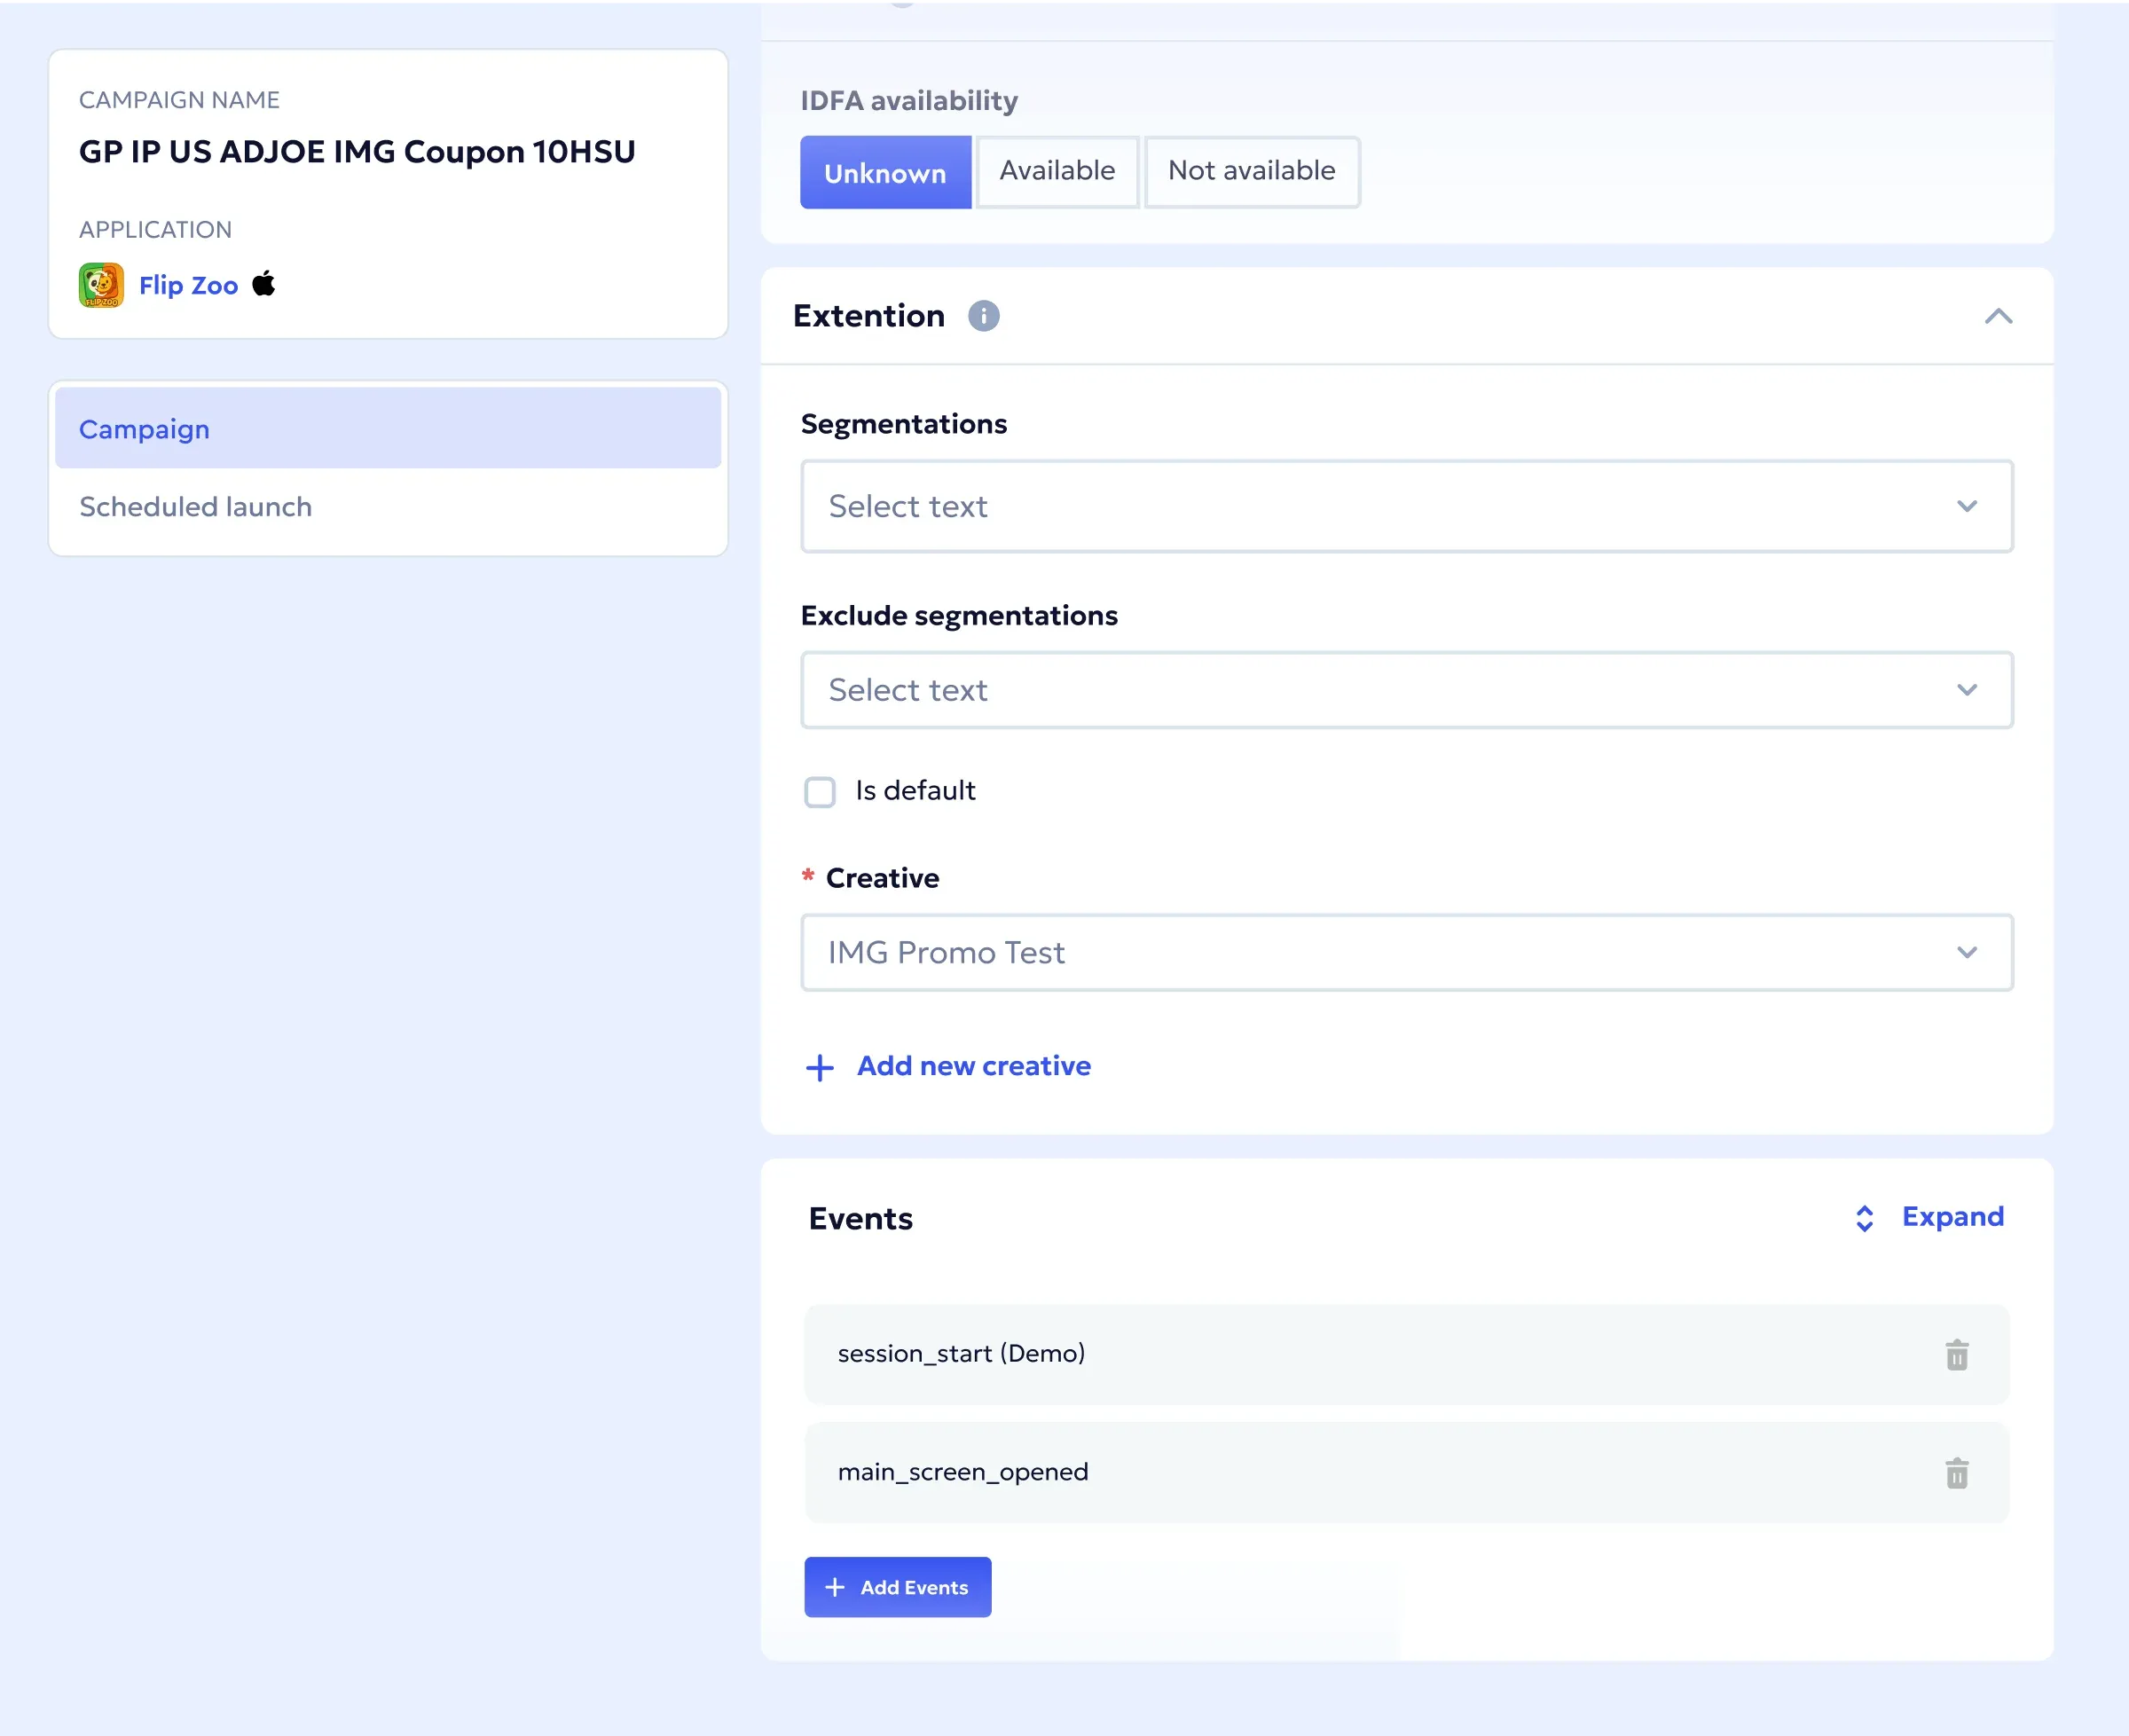Enable the Is default checkbox
Image resolution: width=2129 pixels, height=1736 pixels.
(x=819, y=791)
